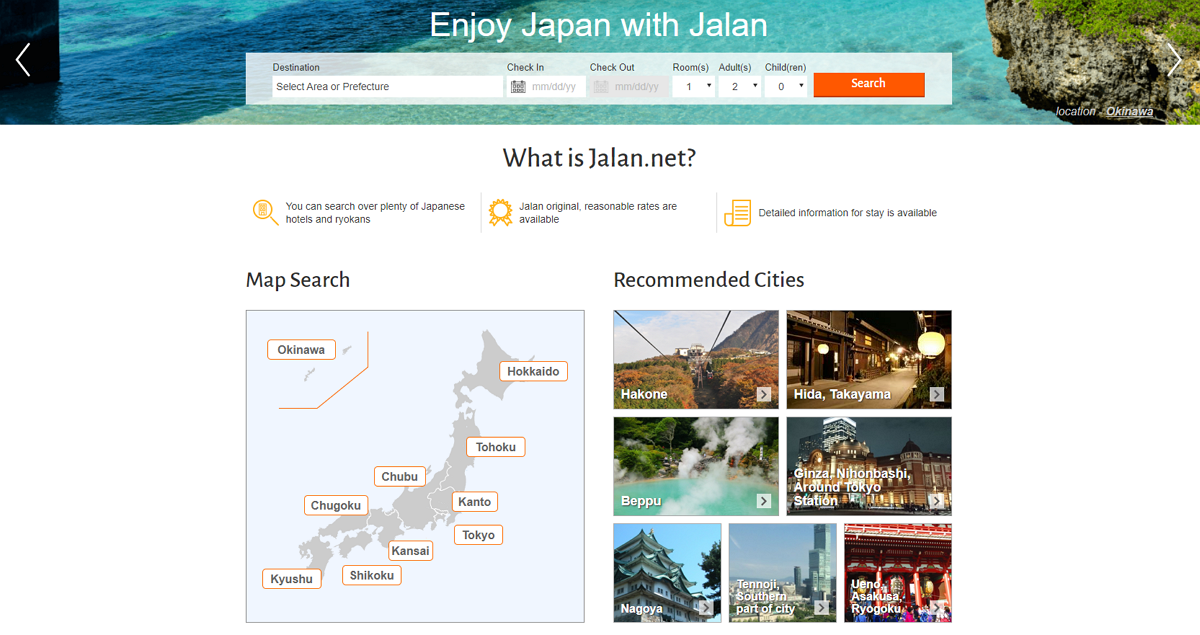The height and width of the screenshot is (635, 1200).
Task: Click the next slide arrow on banner
Action: 1175,60
